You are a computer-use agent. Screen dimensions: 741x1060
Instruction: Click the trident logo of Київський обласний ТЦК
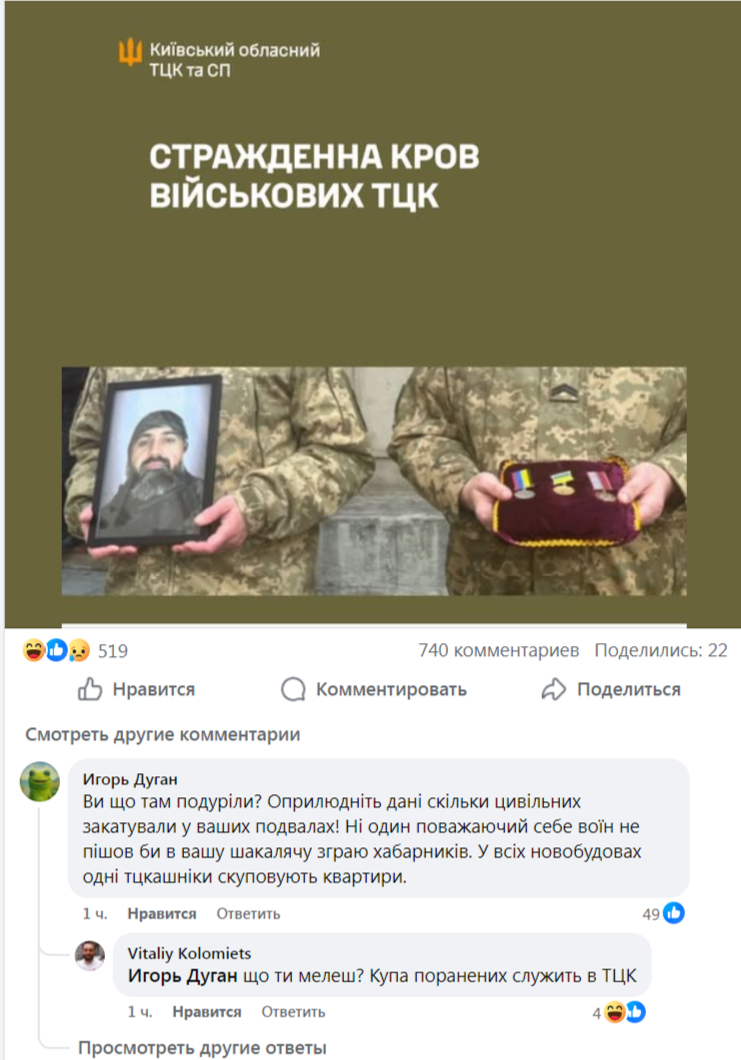click(130, 52)
